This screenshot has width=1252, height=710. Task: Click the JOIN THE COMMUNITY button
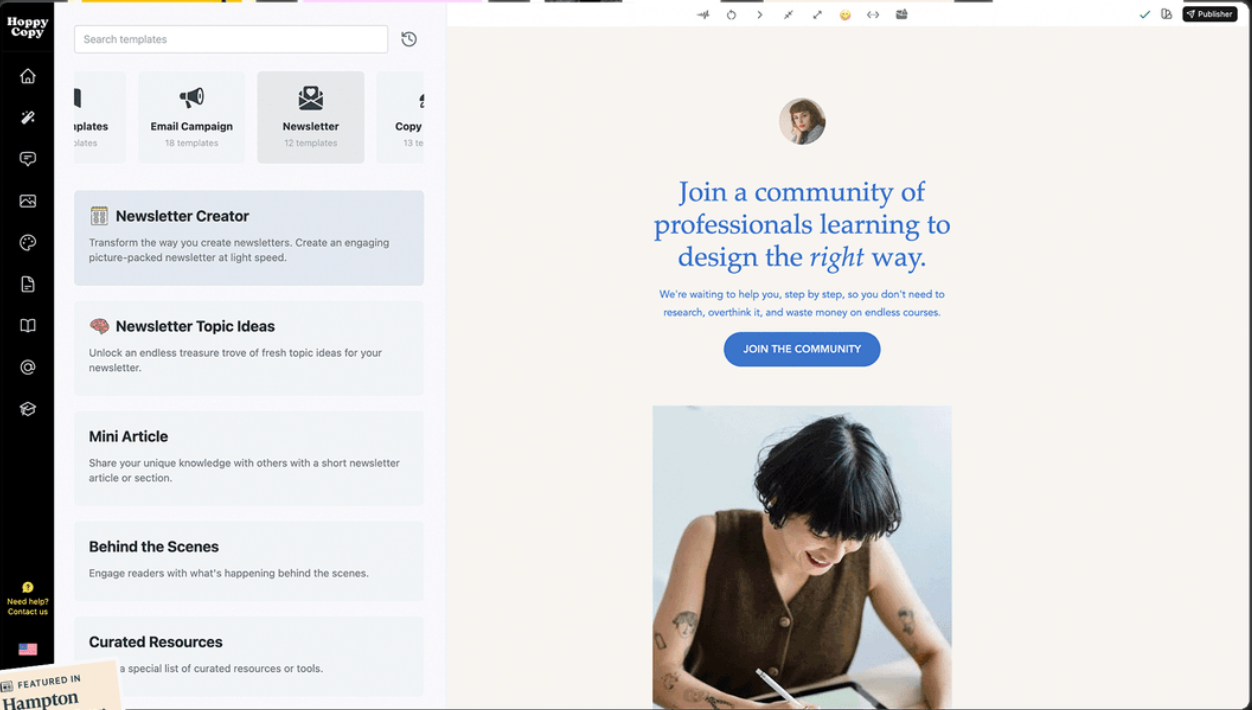coord(802,349)
